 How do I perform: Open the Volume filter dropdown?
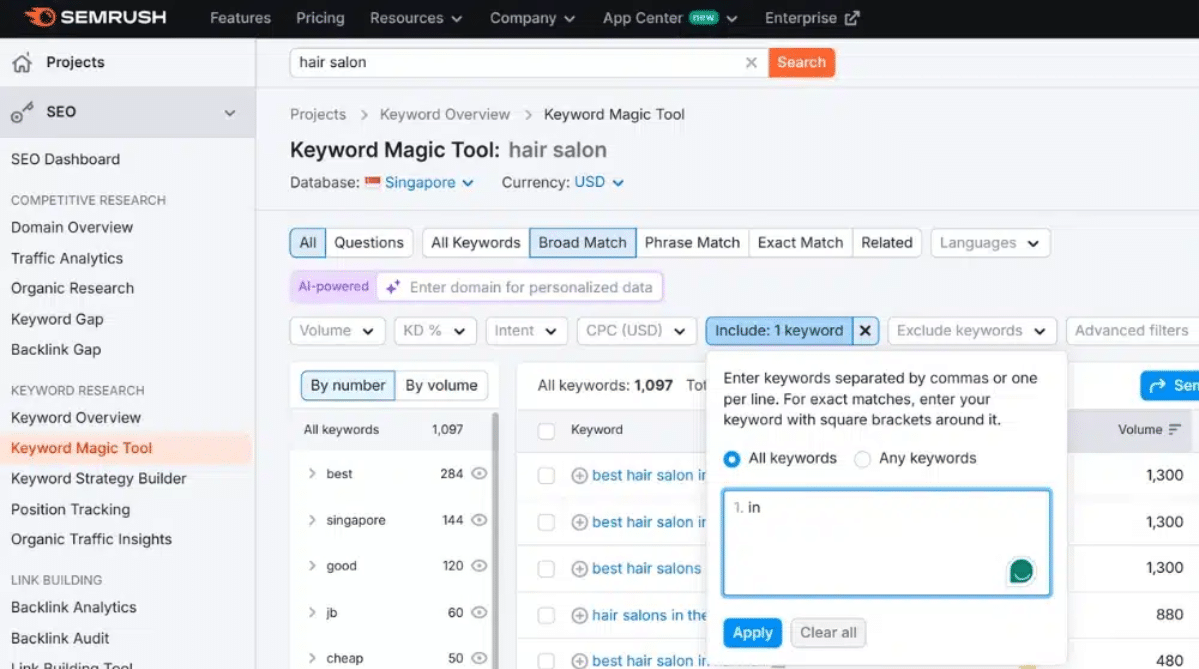337,331
